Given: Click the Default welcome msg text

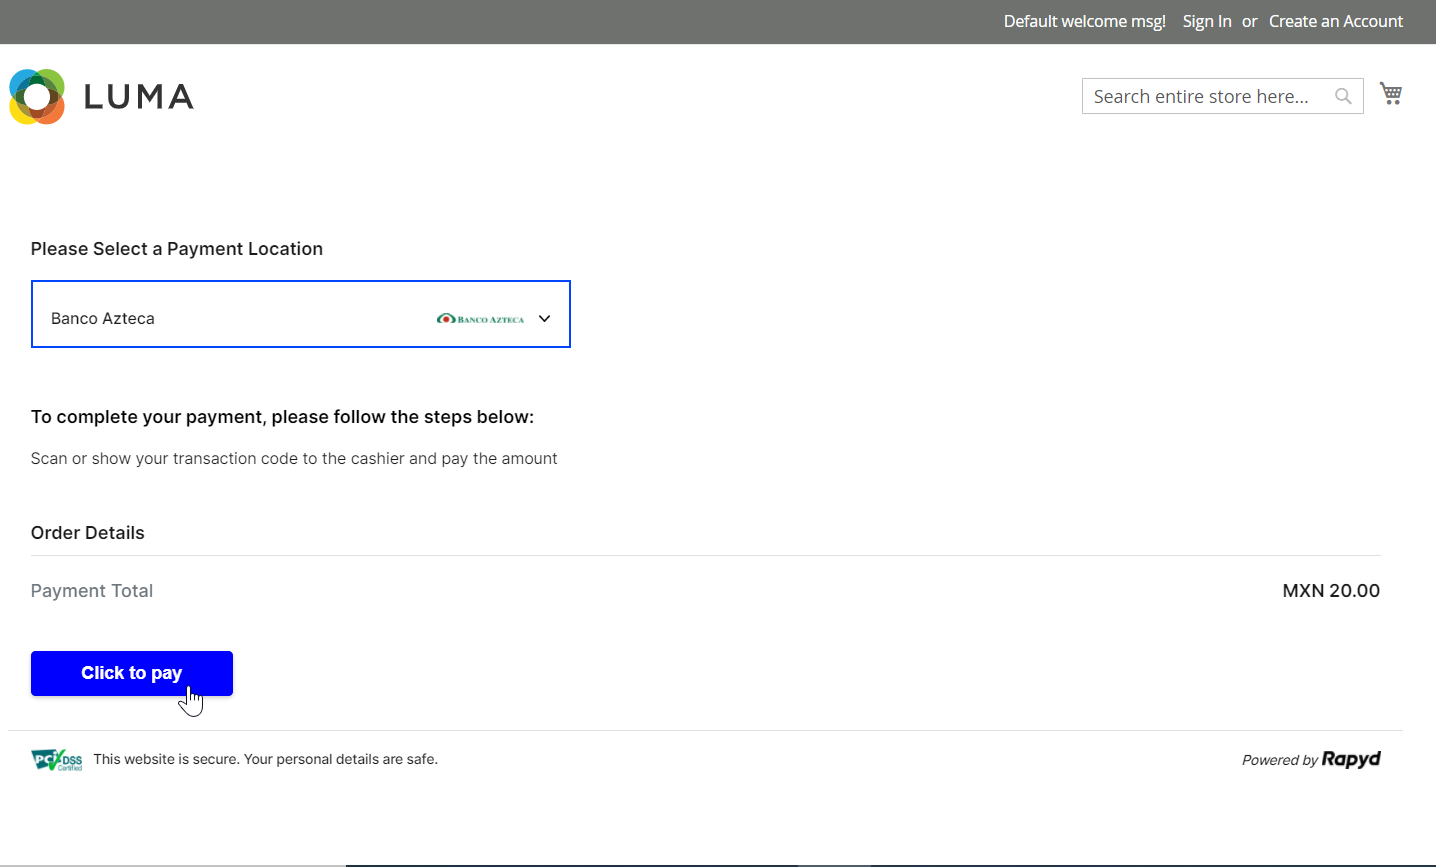Looking at the screenshot, I should click(1084, 21).
